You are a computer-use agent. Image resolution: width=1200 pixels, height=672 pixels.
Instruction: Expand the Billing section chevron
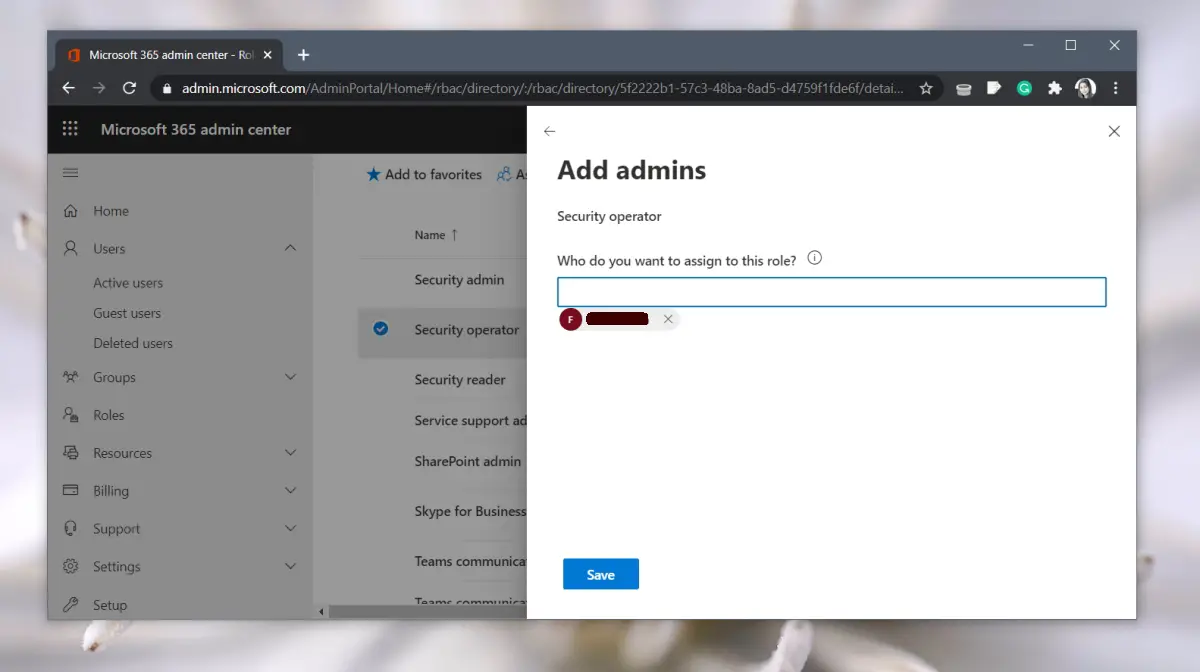click(290, 490)
